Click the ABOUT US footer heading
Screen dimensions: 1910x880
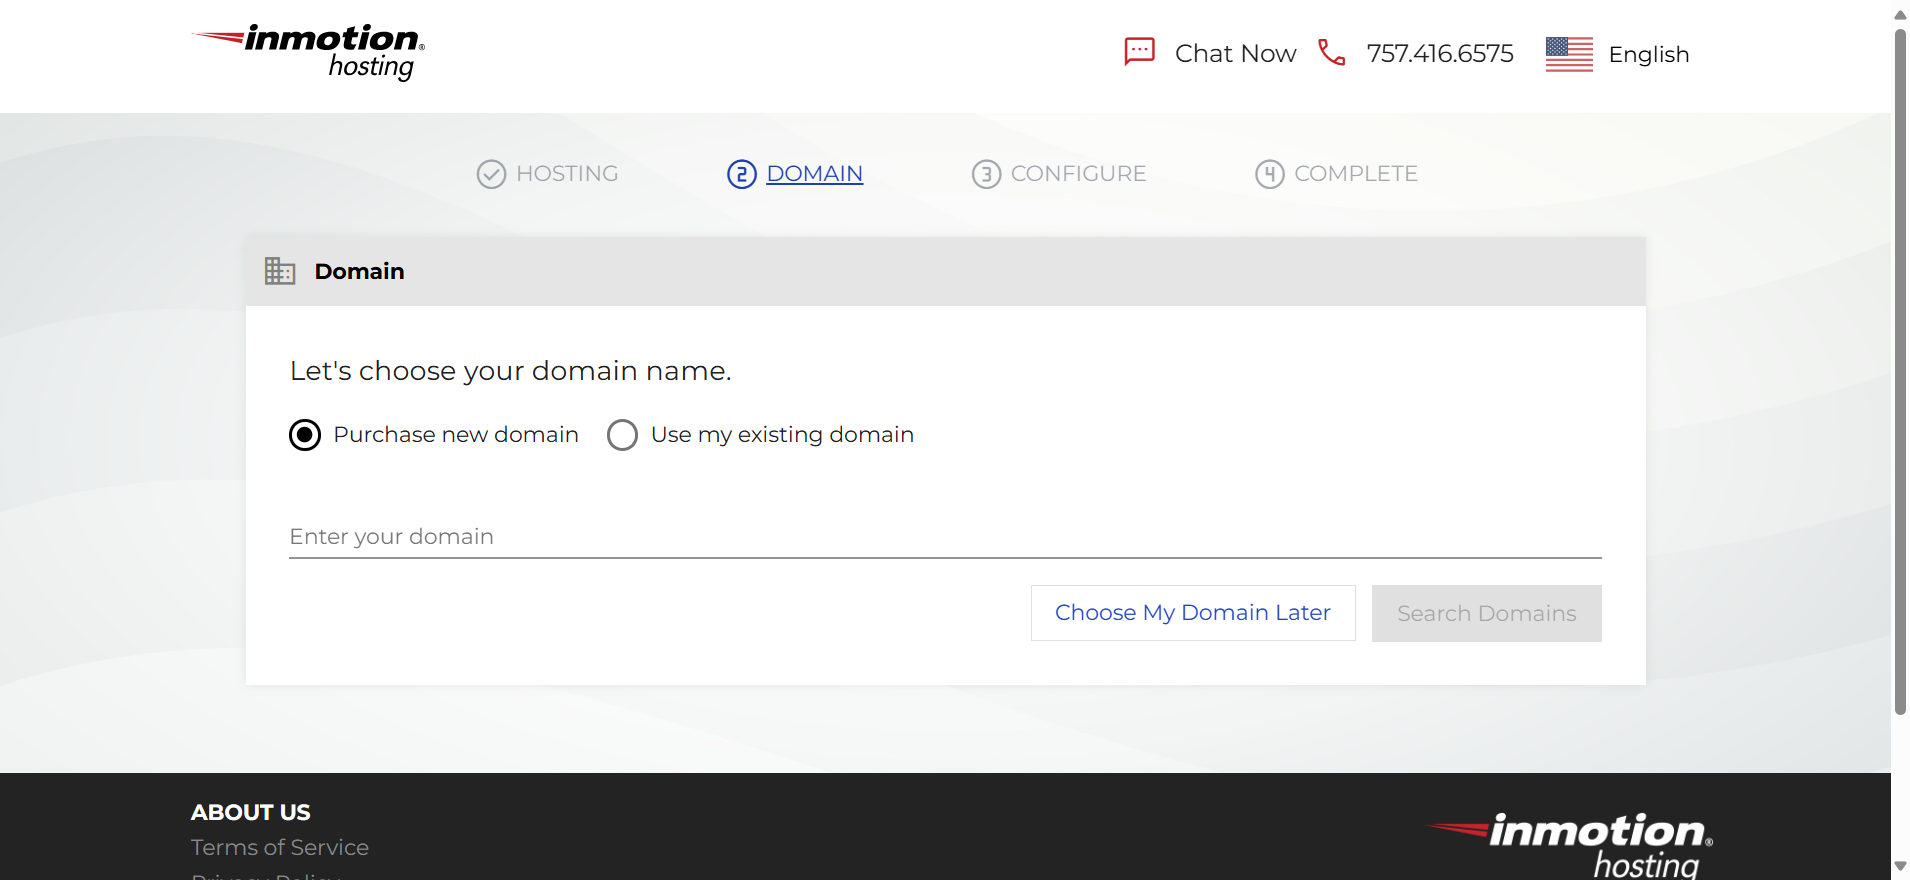pos(251,812)
